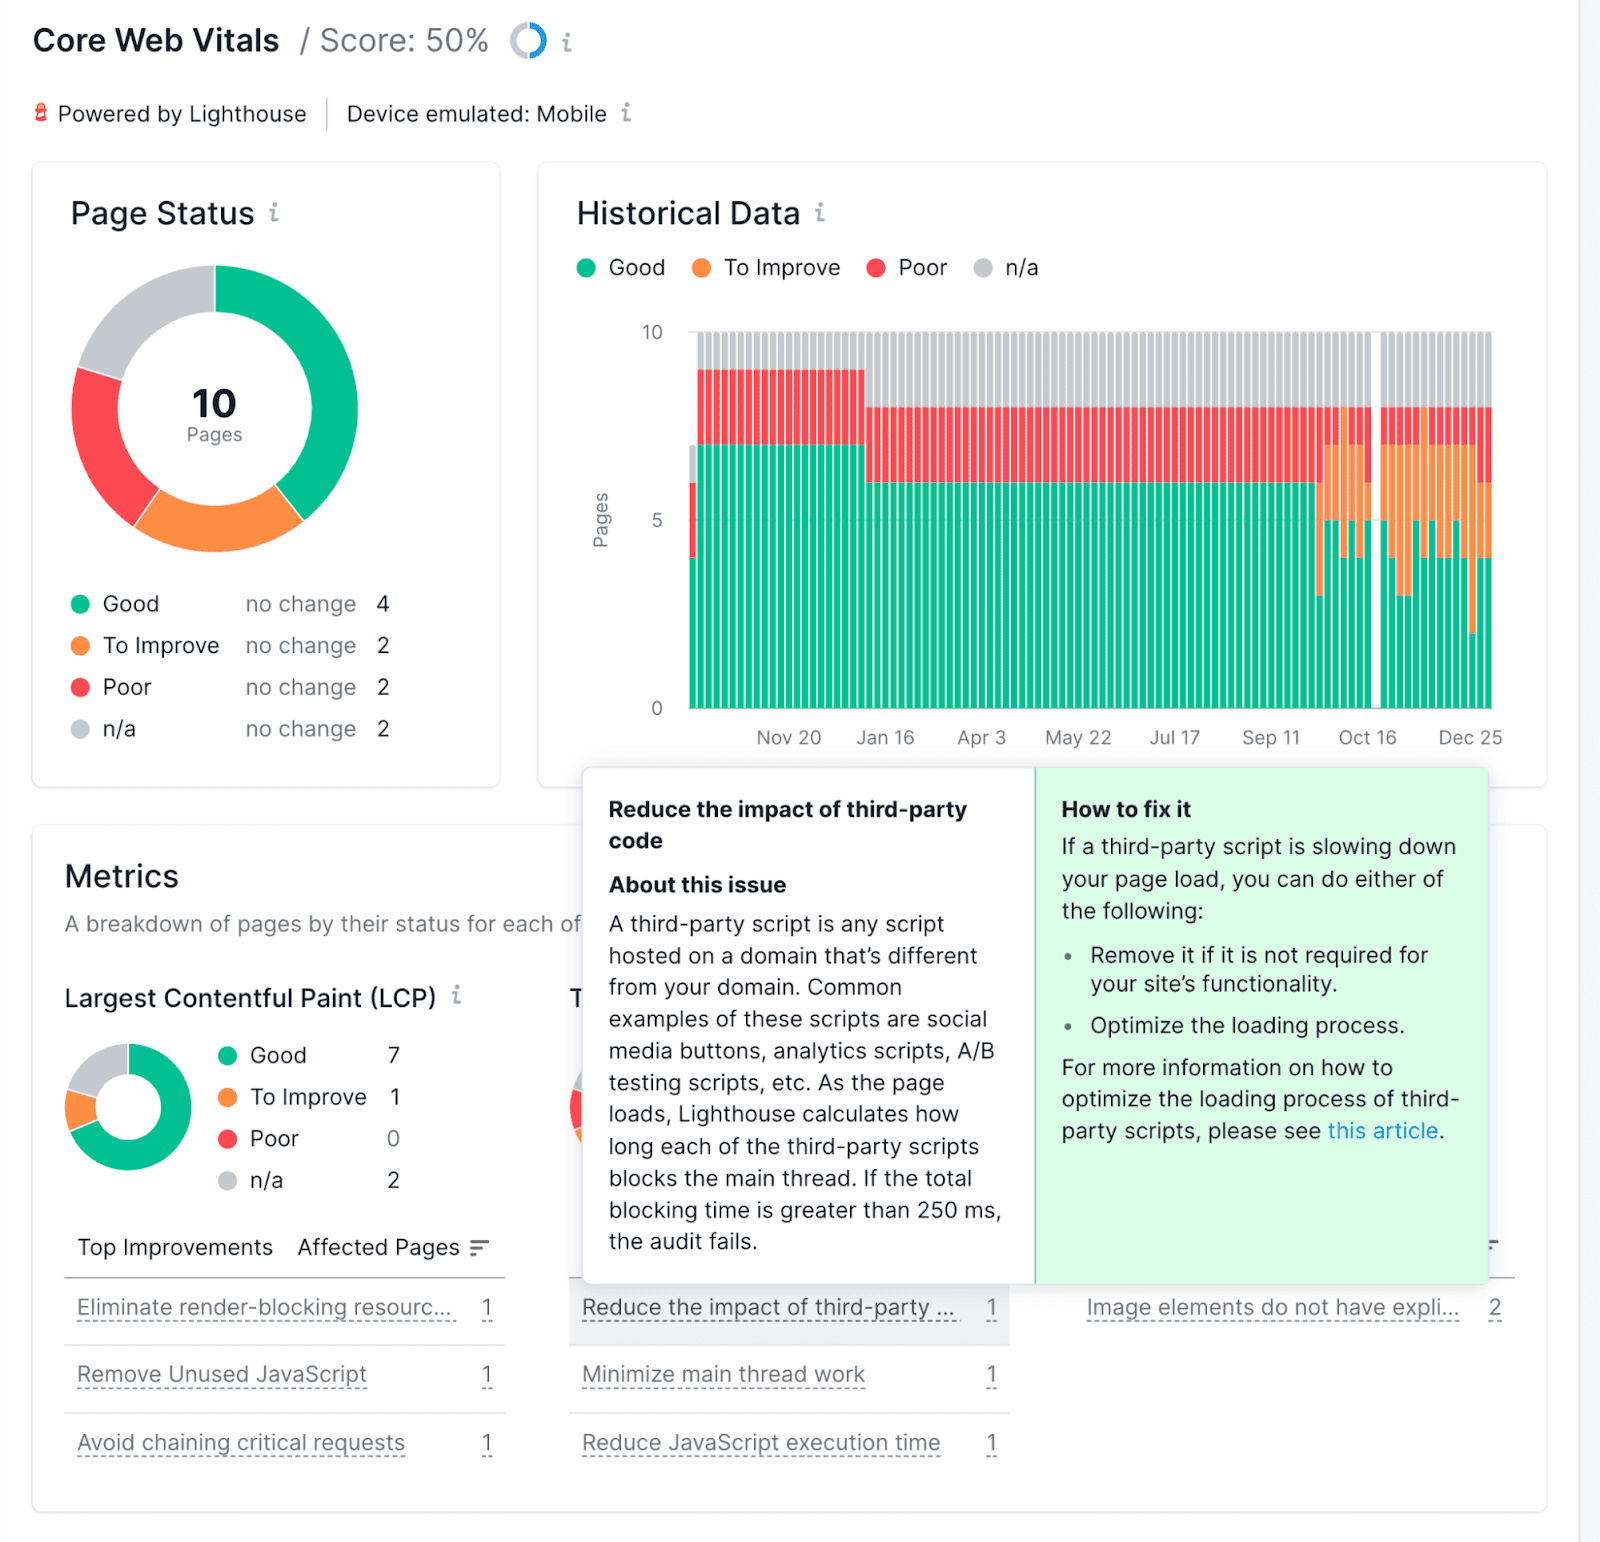This screenshot has width=1600, height=1542.
Task: Click the "Remove Unused JavaScript" improvement link
Action: pyautogui.click(x=220, y=1375)
